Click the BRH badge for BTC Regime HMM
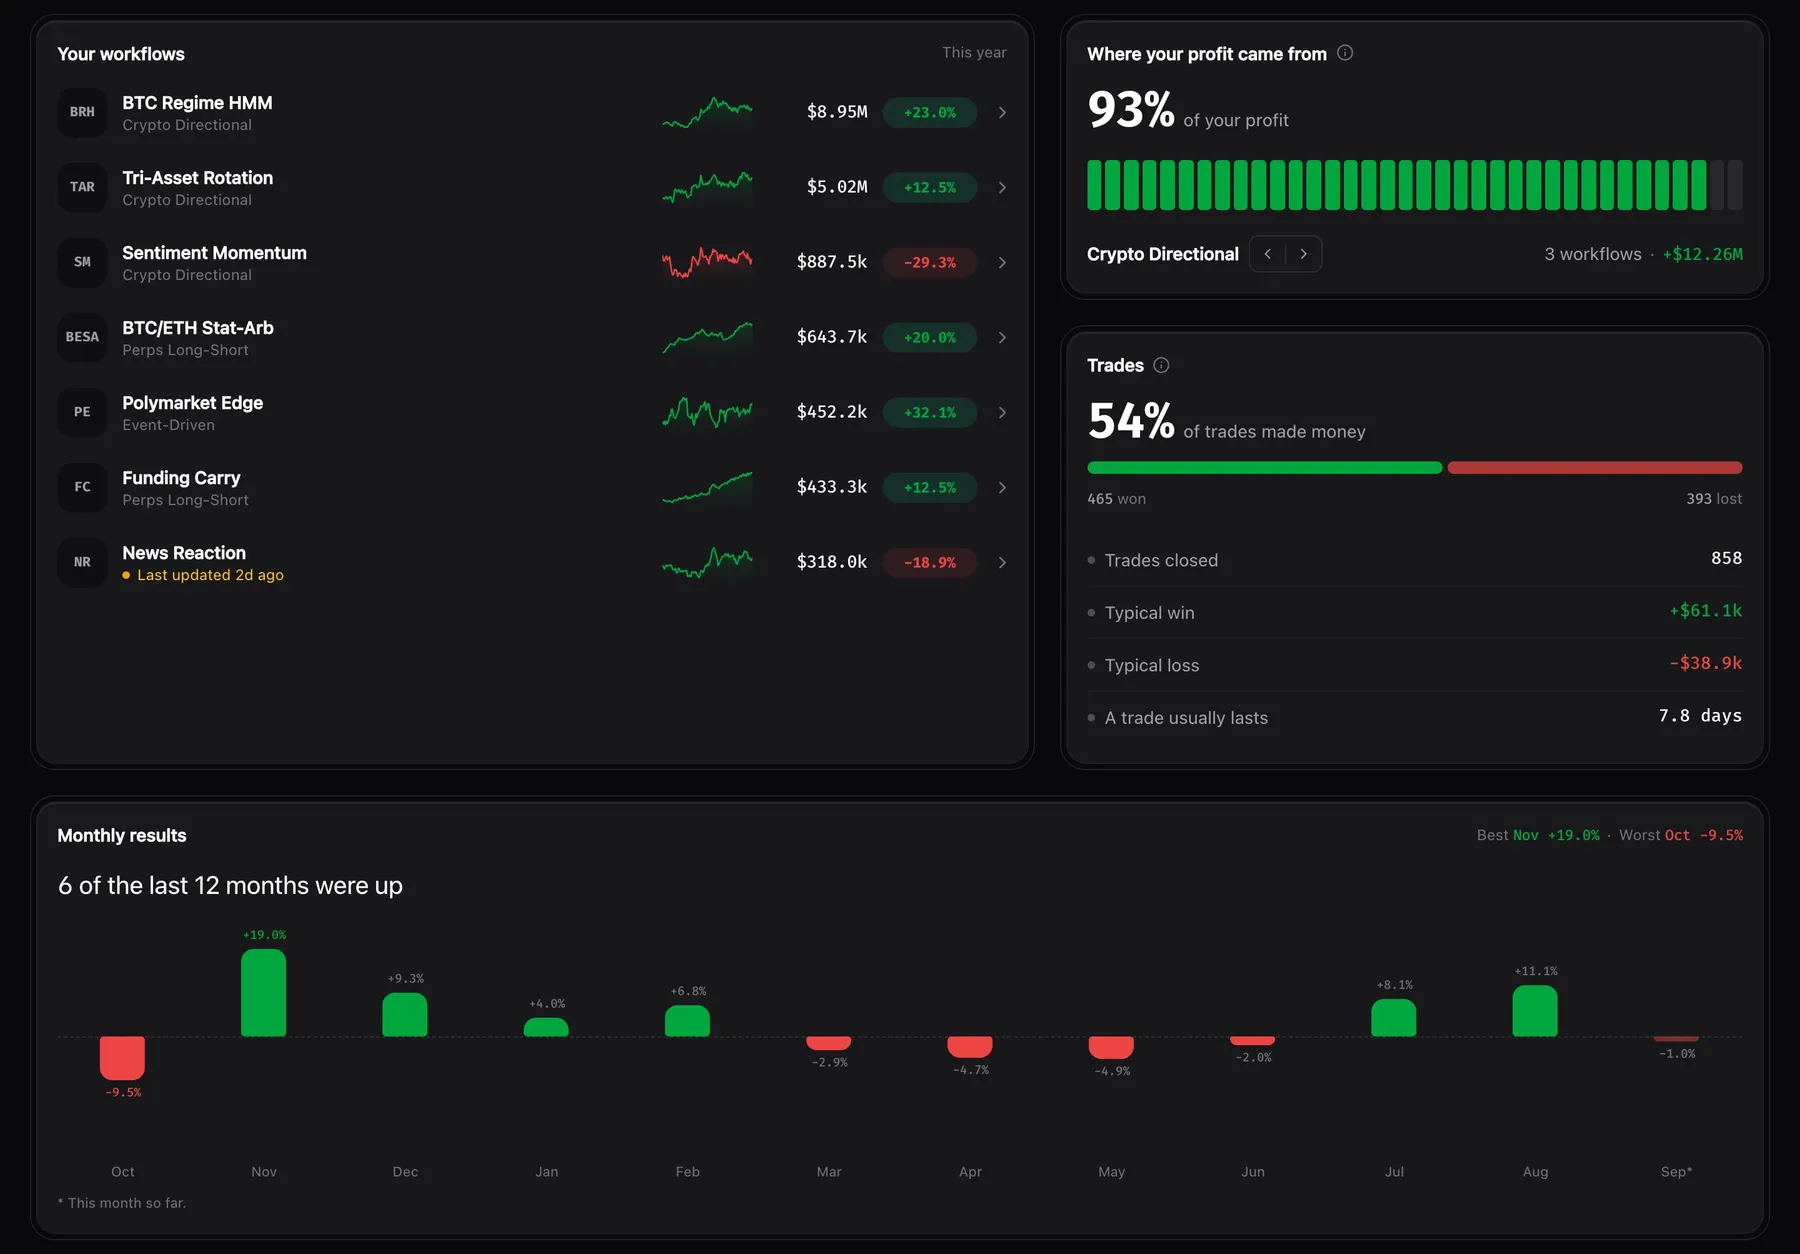 82,112
